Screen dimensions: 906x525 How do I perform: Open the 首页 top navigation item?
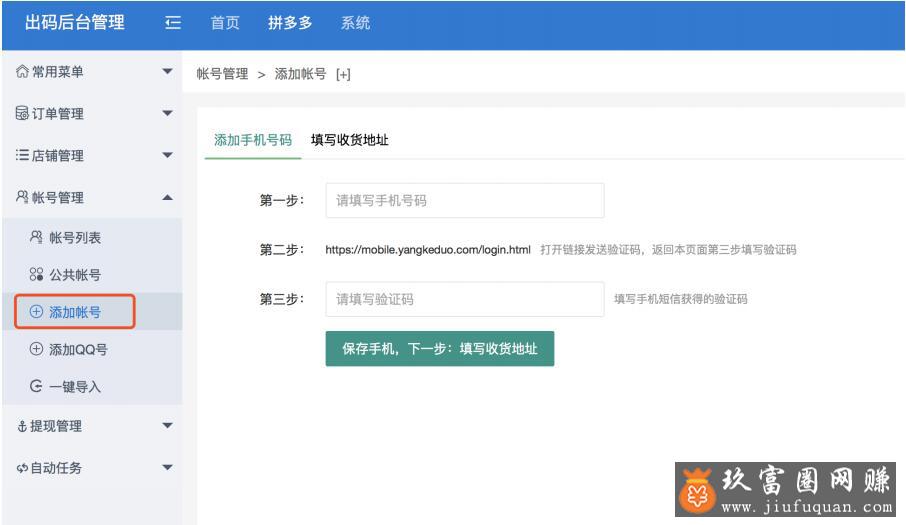(x=225, y=23)
